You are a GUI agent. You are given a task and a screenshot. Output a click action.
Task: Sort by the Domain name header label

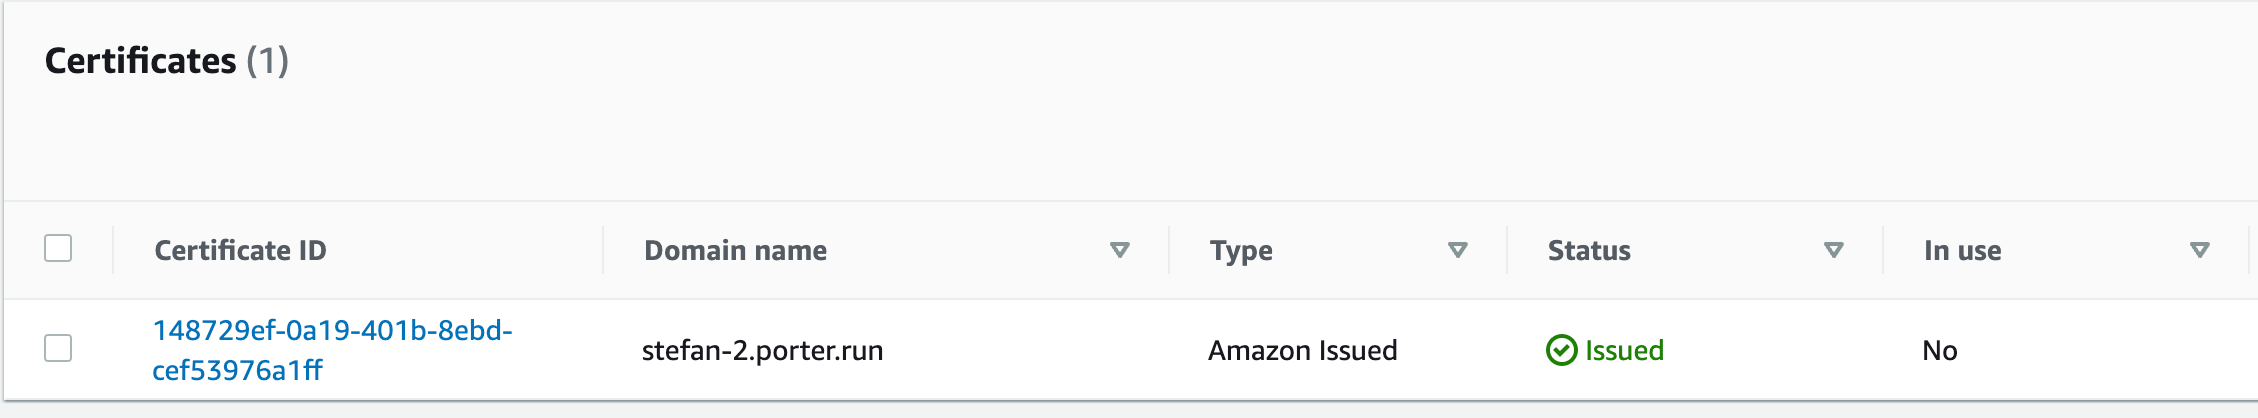pyautogui.click(x=735, y=250)
